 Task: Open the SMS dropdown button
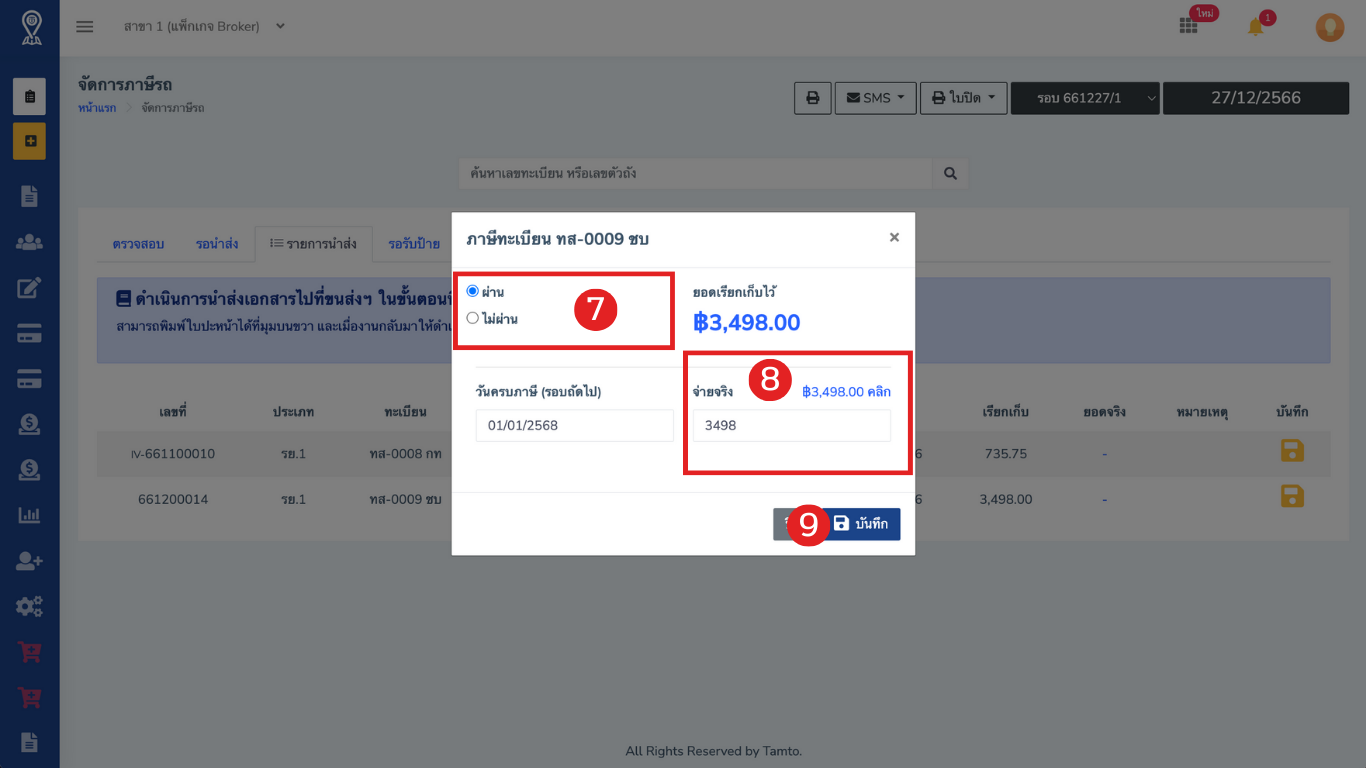tap(875, 98)
